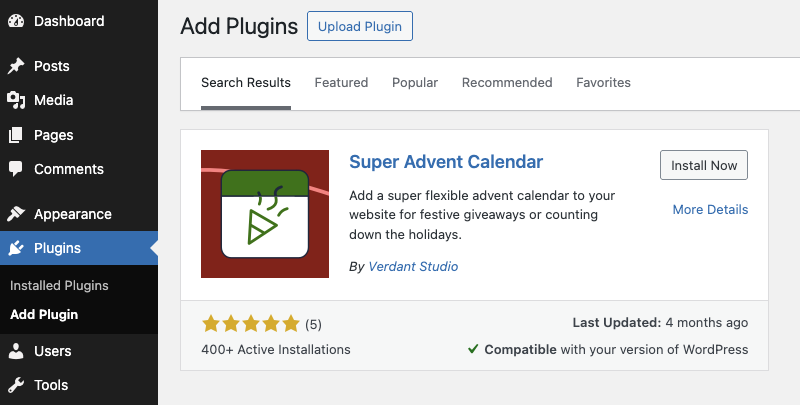Click the Comments speech bubble icon
800x405 pixels.
[x=16, y=169]
